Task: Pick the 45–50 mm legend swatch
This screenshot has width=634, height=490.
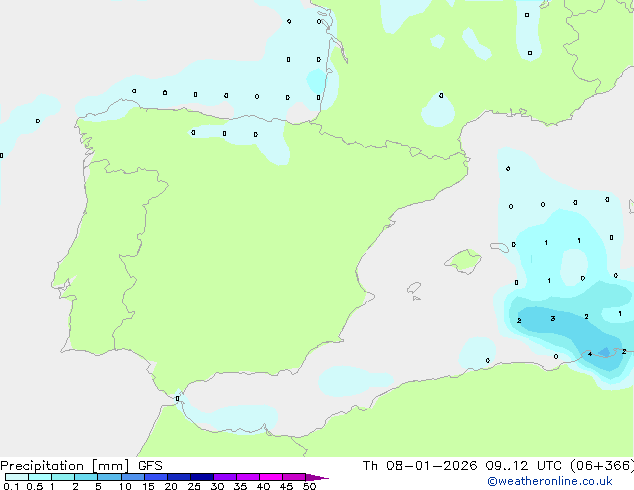Action: coord(294,477)
